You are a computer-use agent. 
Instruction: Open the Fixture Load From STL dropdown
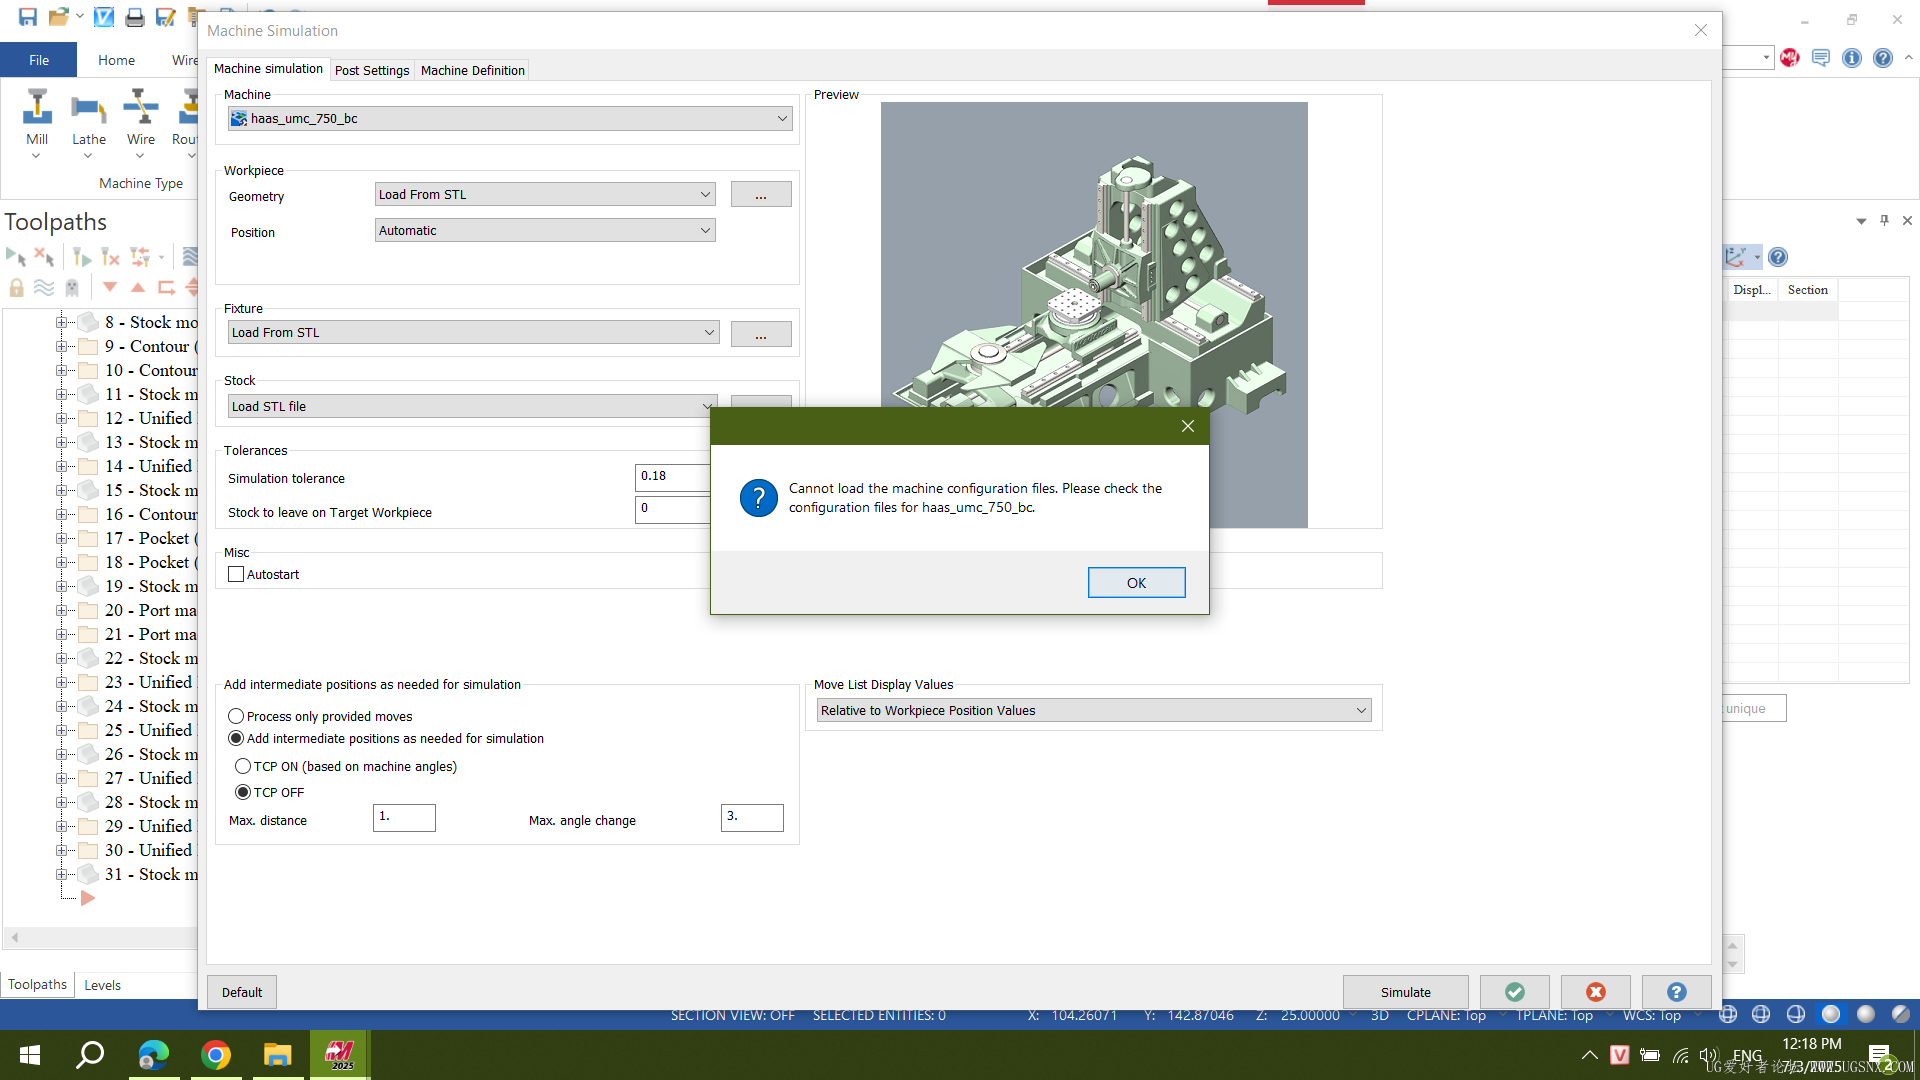473,332
